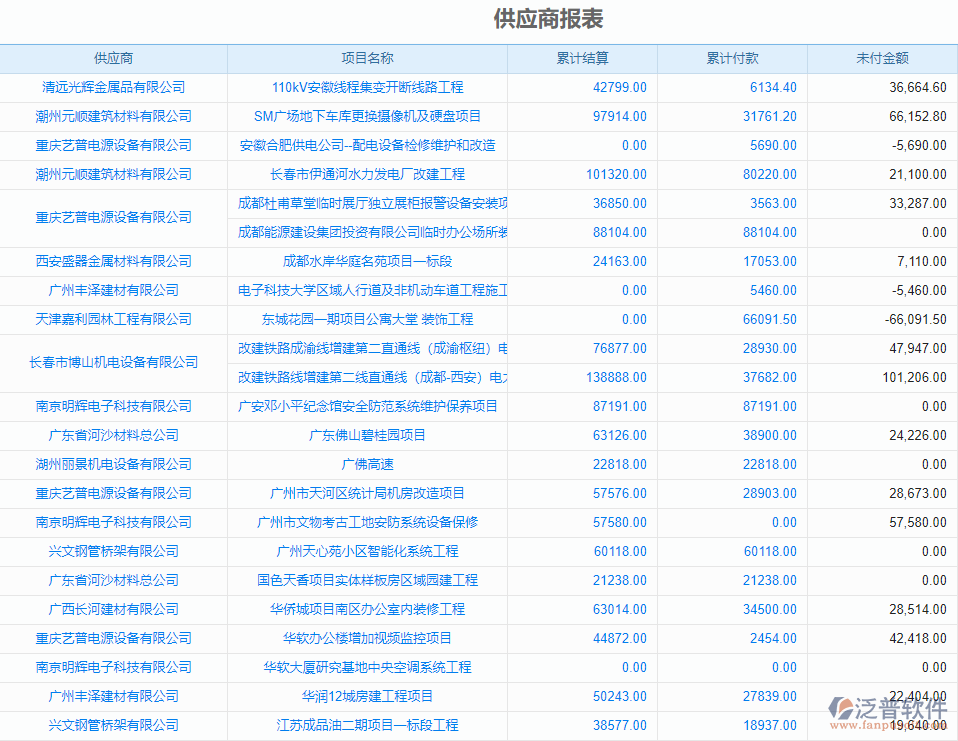
Task: Open project 华润12城房建工程项目
Action: click(x=367, y=696)
